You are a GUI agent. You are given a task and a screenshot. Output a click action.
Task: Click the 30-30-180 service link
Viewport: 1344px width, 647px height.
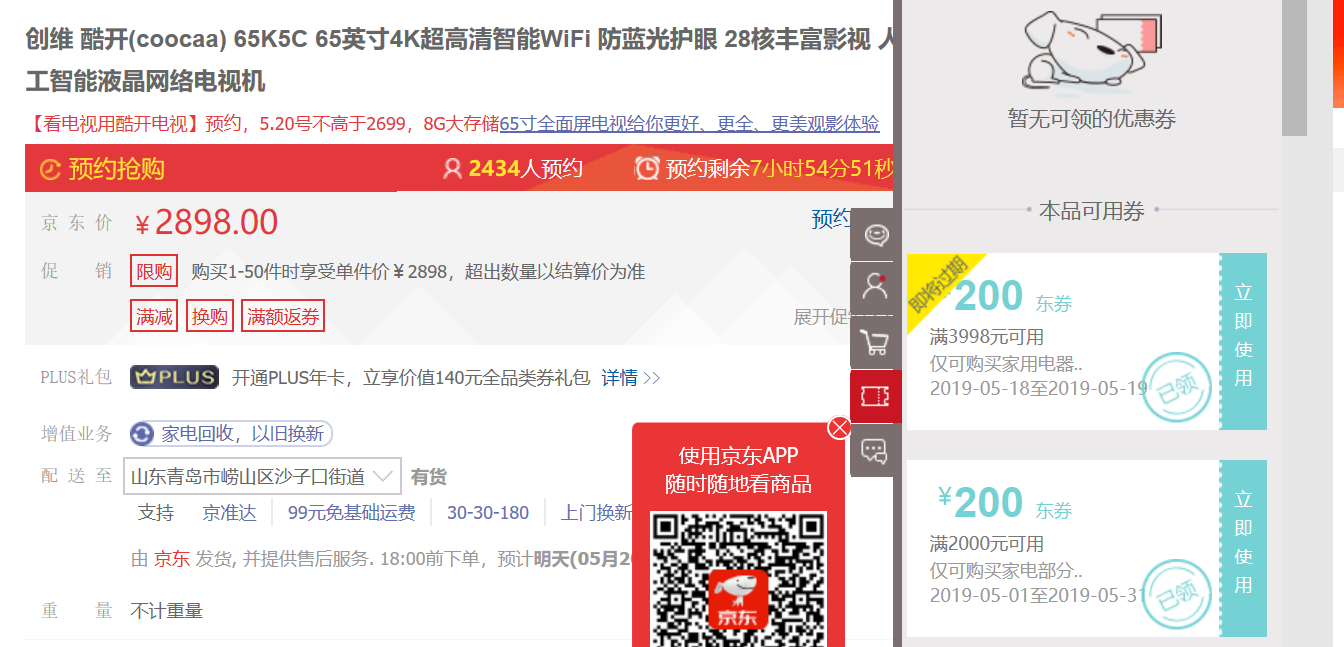point(488,513)
